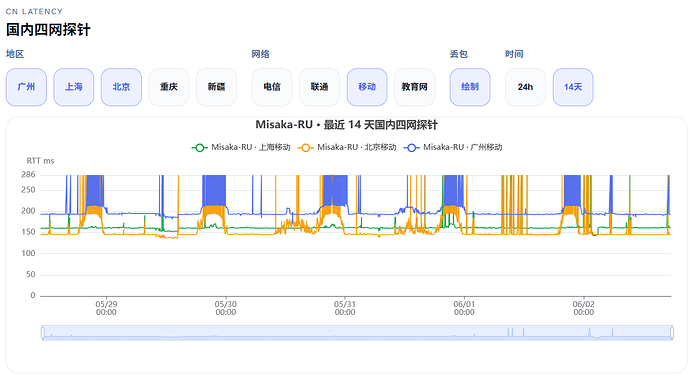Viewport: 690px width, 377px height.
Task: Click the 06/01 00:00 axis label
Action: coord(464,308)
